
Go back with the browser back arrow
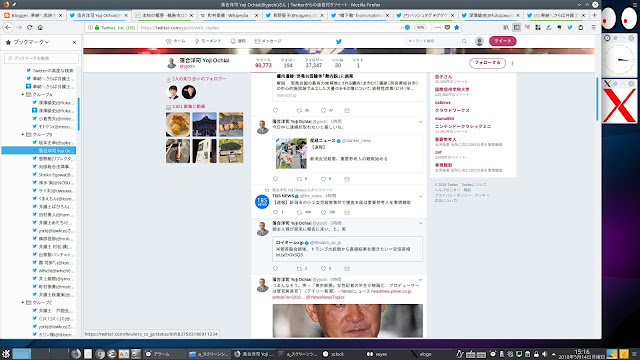[x=8, y=27]
